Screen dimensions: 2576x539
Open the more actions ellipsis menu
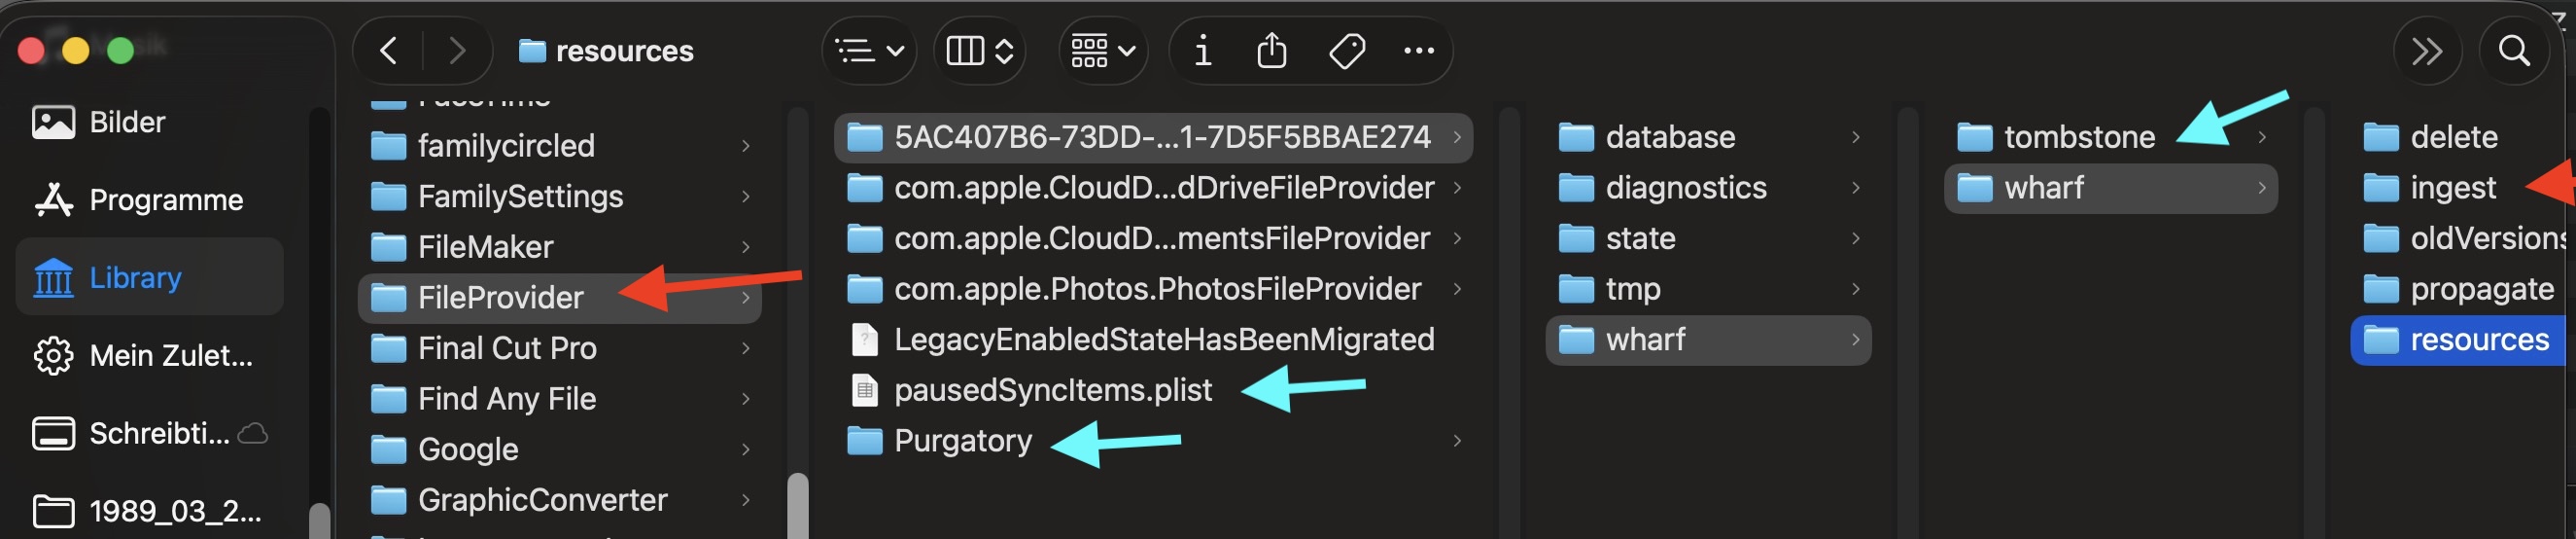tap(1418, 50)
